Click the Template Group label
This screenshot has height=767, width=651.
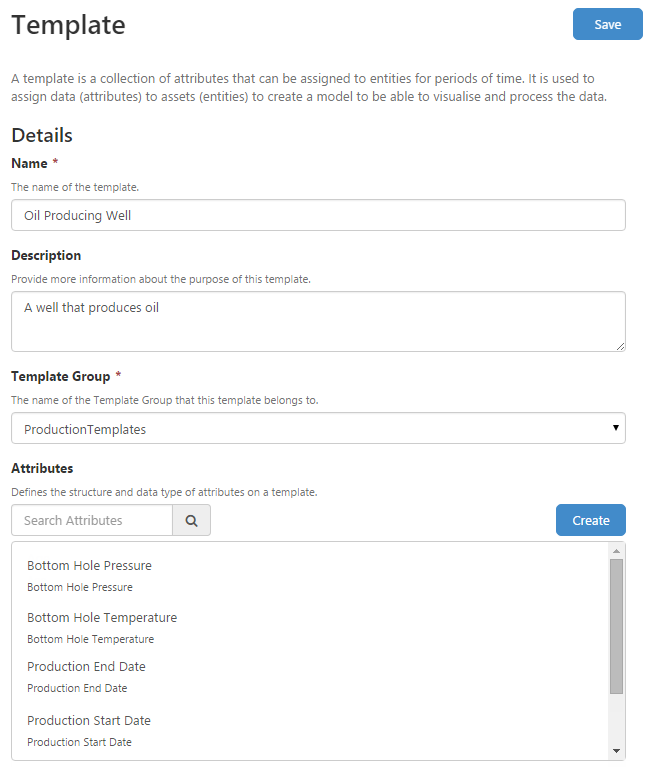(60, 376)
